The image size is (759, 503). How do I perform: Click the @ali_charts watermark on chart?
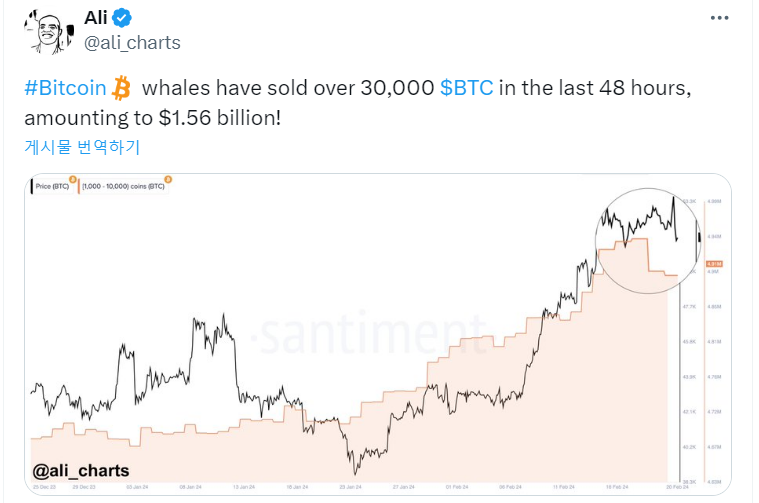[x=81, y=470]
